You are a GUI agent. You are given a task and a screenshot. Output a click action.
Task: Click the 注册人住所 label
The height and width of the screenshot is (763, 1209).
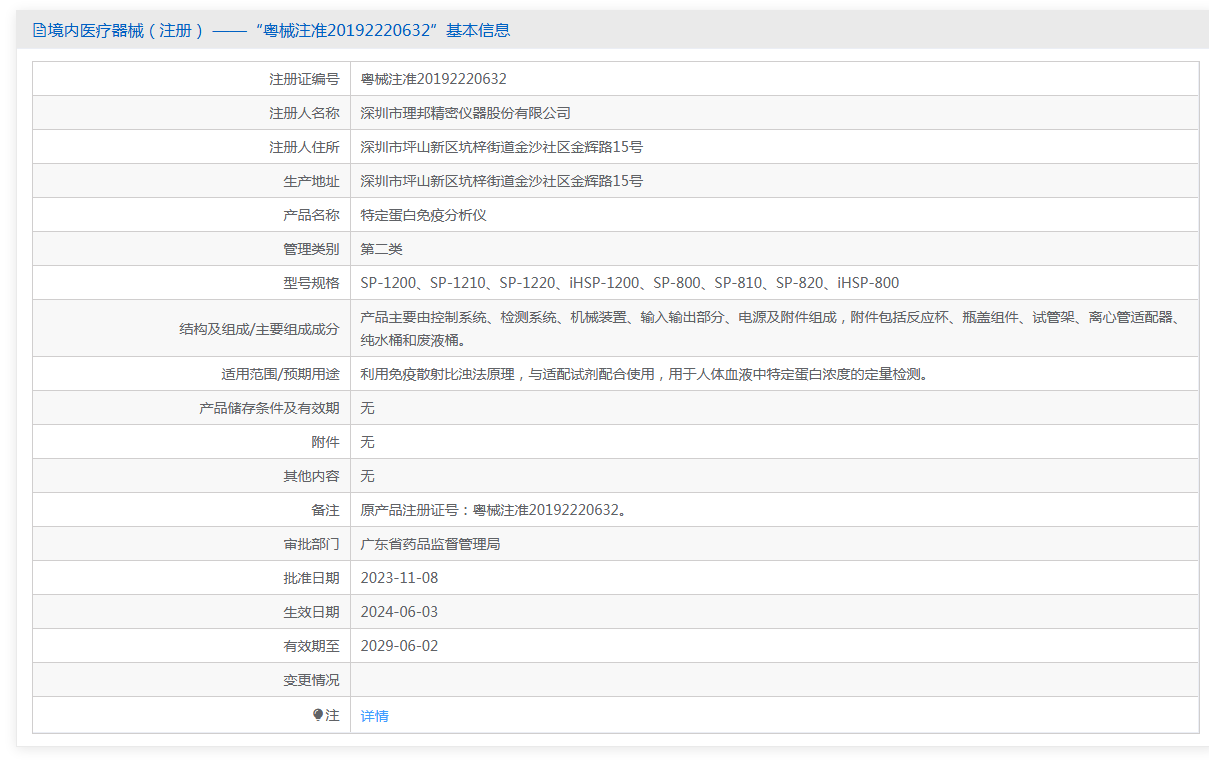[304, 147]
